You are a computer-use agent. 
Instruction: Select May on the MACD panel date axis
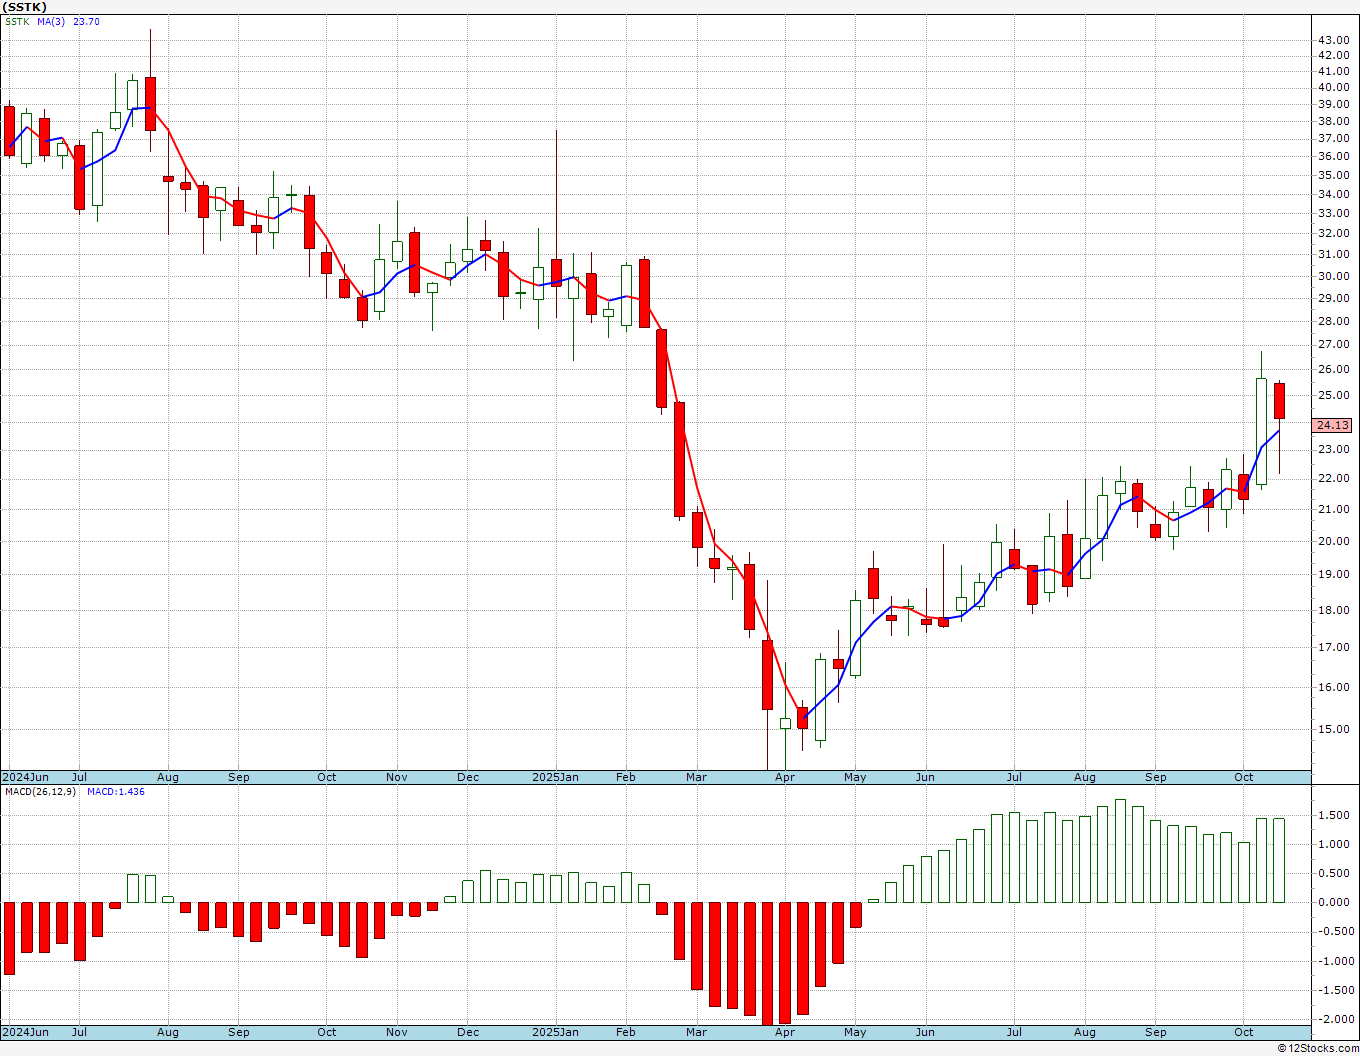coord(855,1032)
